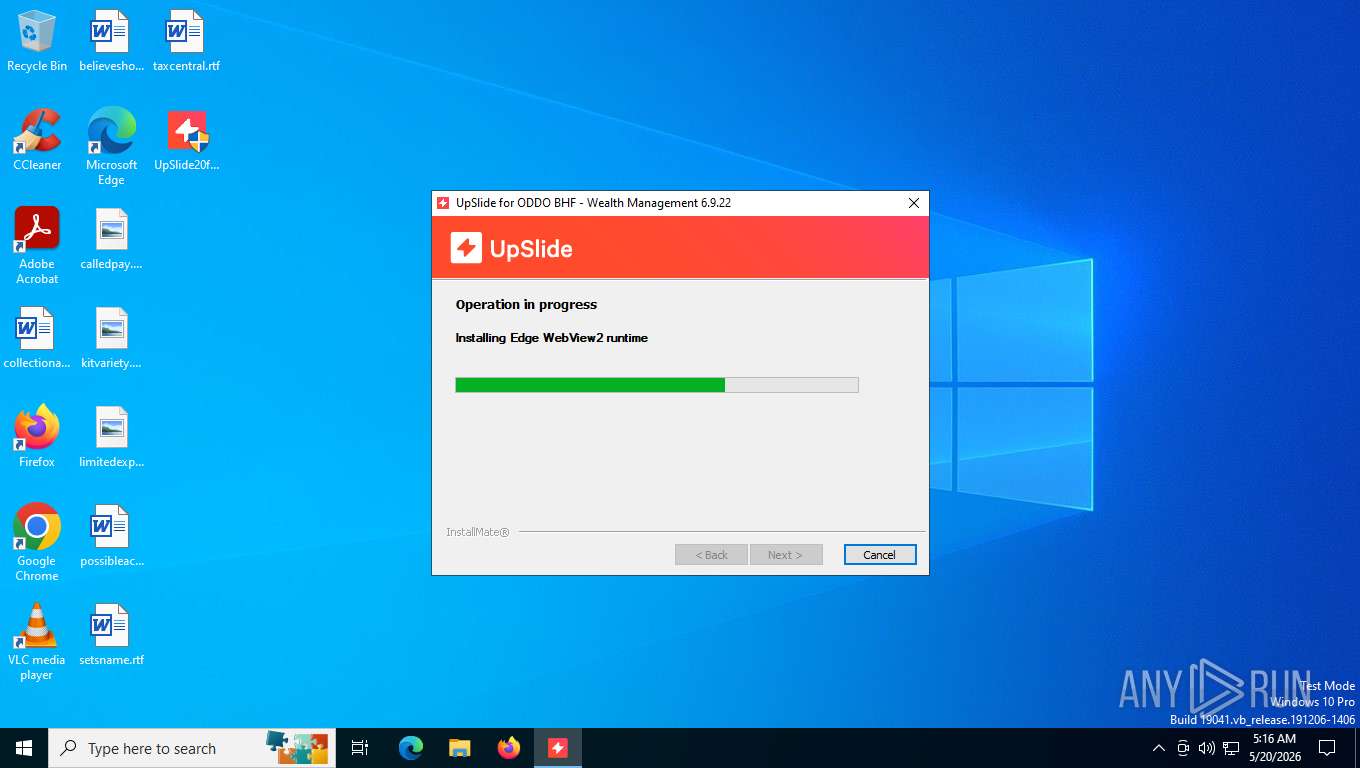The image size is (1360, 768).
Task: Click 'Installing Edge WebView2 runtime' text
Action: tap(552, 338)
